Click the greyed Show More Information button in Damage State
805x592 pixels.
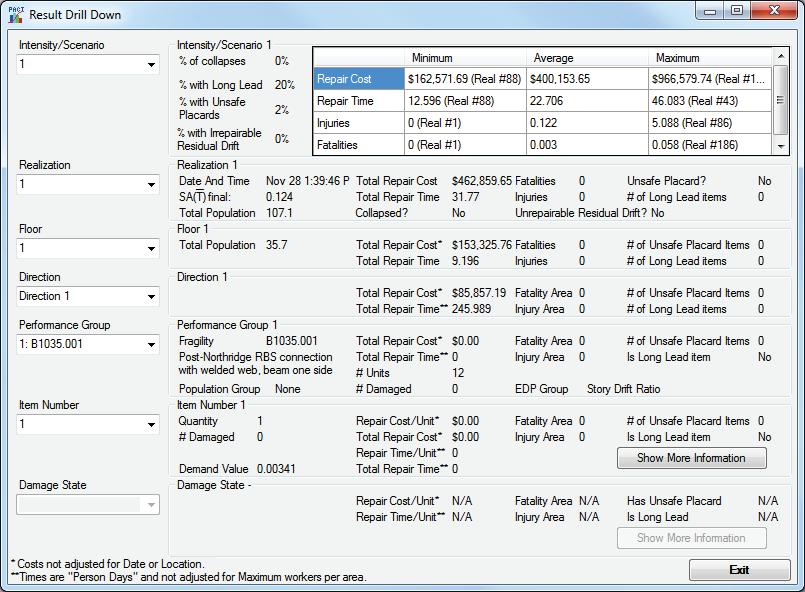(692, 538)
